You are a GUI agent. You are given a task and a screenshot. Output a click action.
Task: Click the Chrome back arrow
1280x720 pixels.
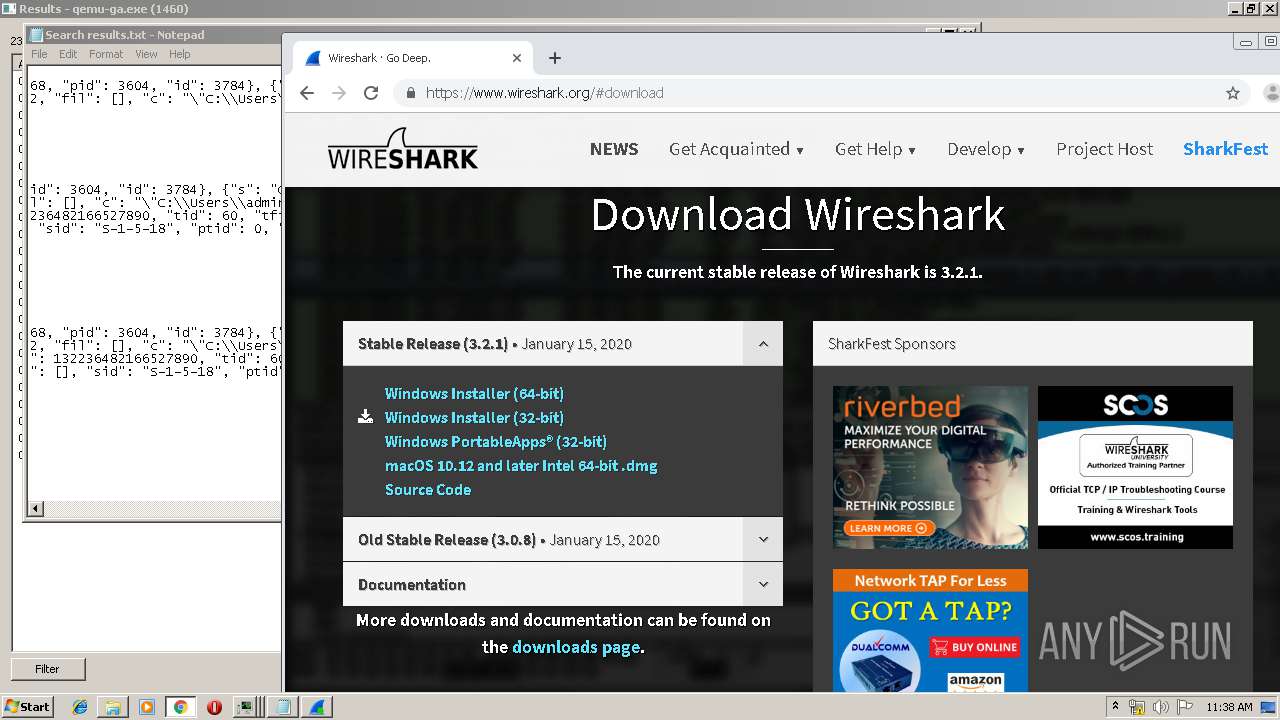[307, 93]
